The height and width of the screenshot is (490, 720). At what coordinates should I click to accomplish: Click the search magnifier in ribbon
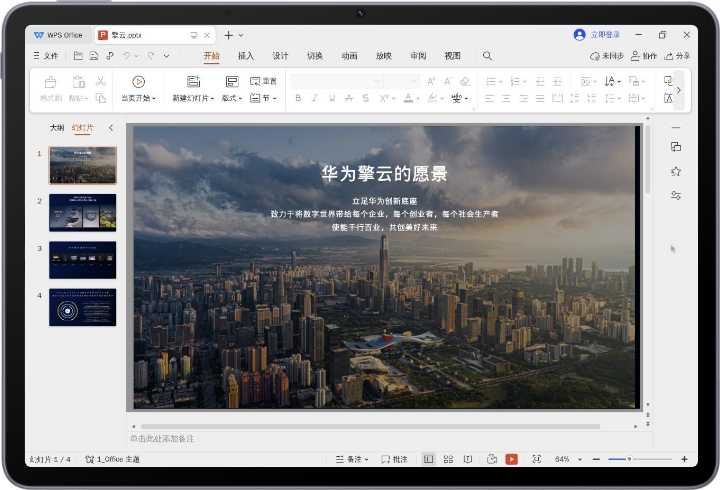click(x=487, y=56)
